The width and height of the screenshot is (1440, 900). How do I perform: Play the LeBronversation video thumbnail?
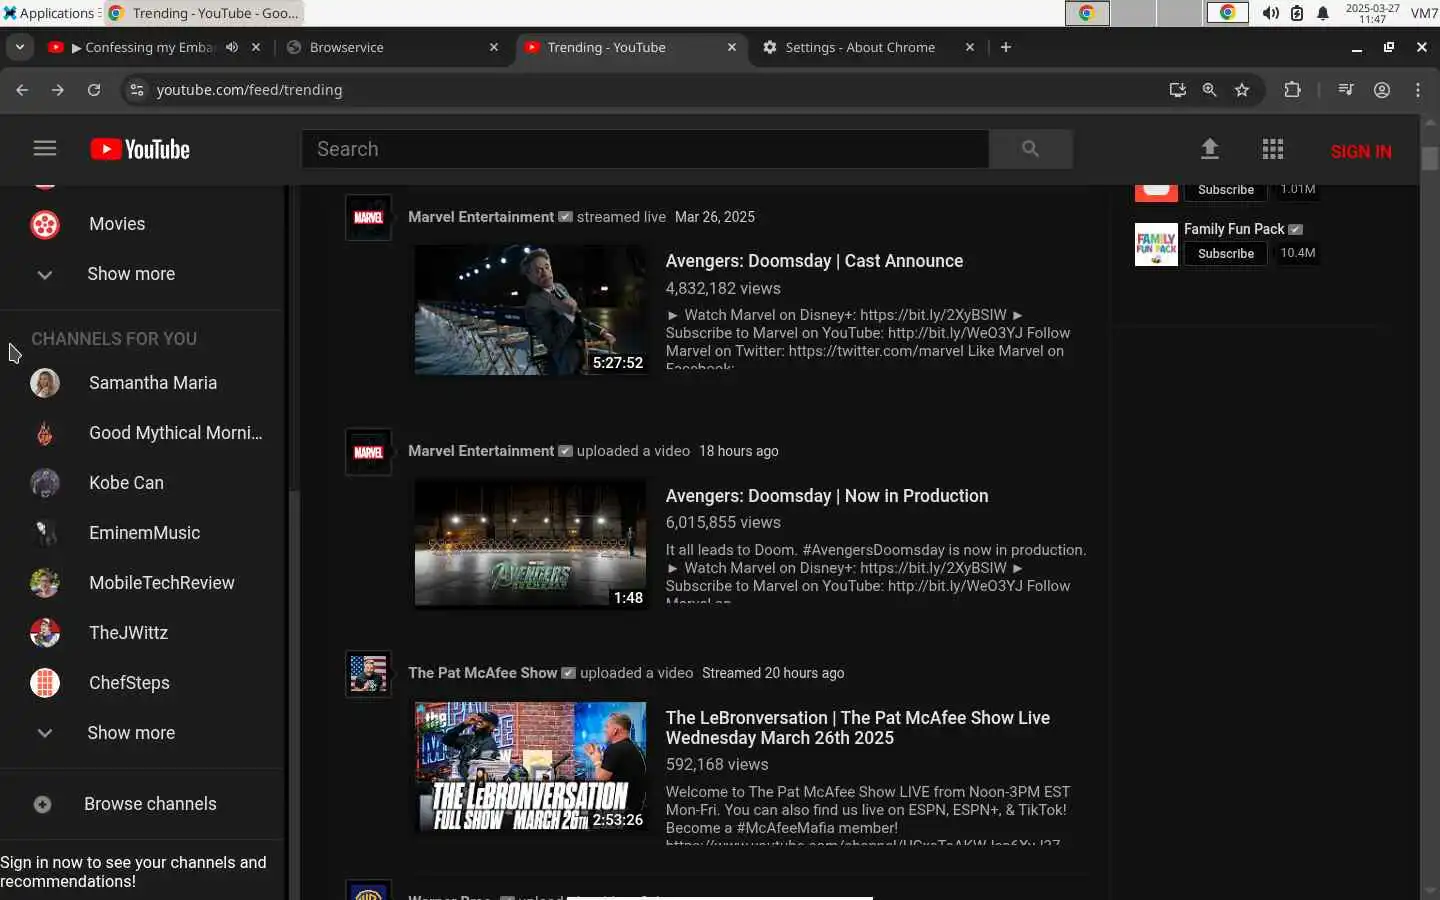coord(531,767)
